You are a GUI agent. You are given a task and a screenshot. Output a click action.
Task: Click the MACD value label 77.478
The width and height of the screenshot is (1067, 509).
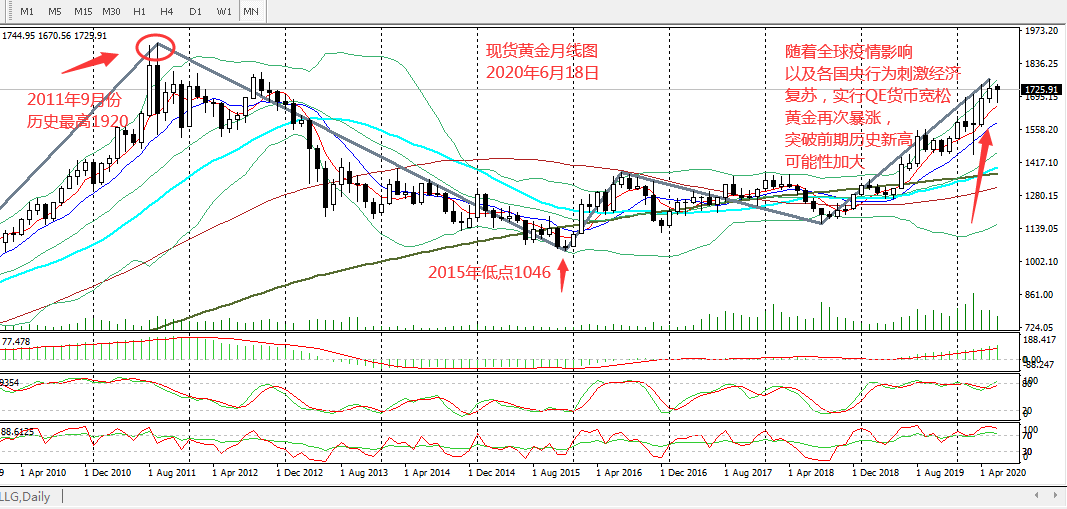click(x=17, y=340)
